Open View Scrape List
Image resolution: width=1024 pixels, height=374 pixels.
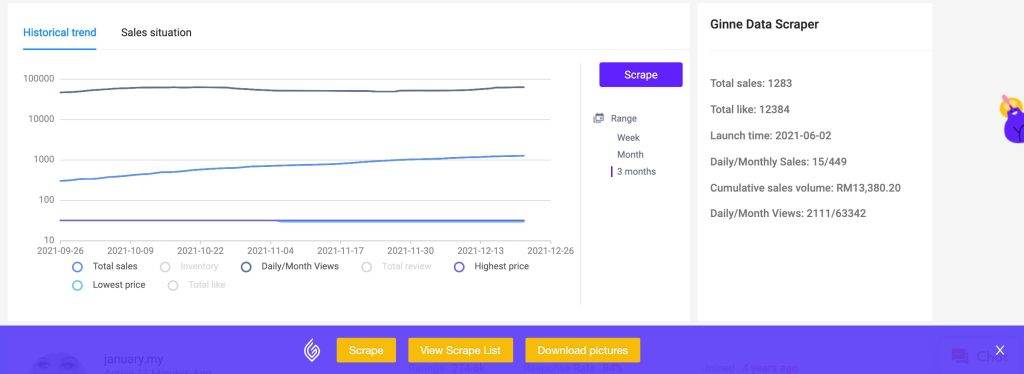460,351
